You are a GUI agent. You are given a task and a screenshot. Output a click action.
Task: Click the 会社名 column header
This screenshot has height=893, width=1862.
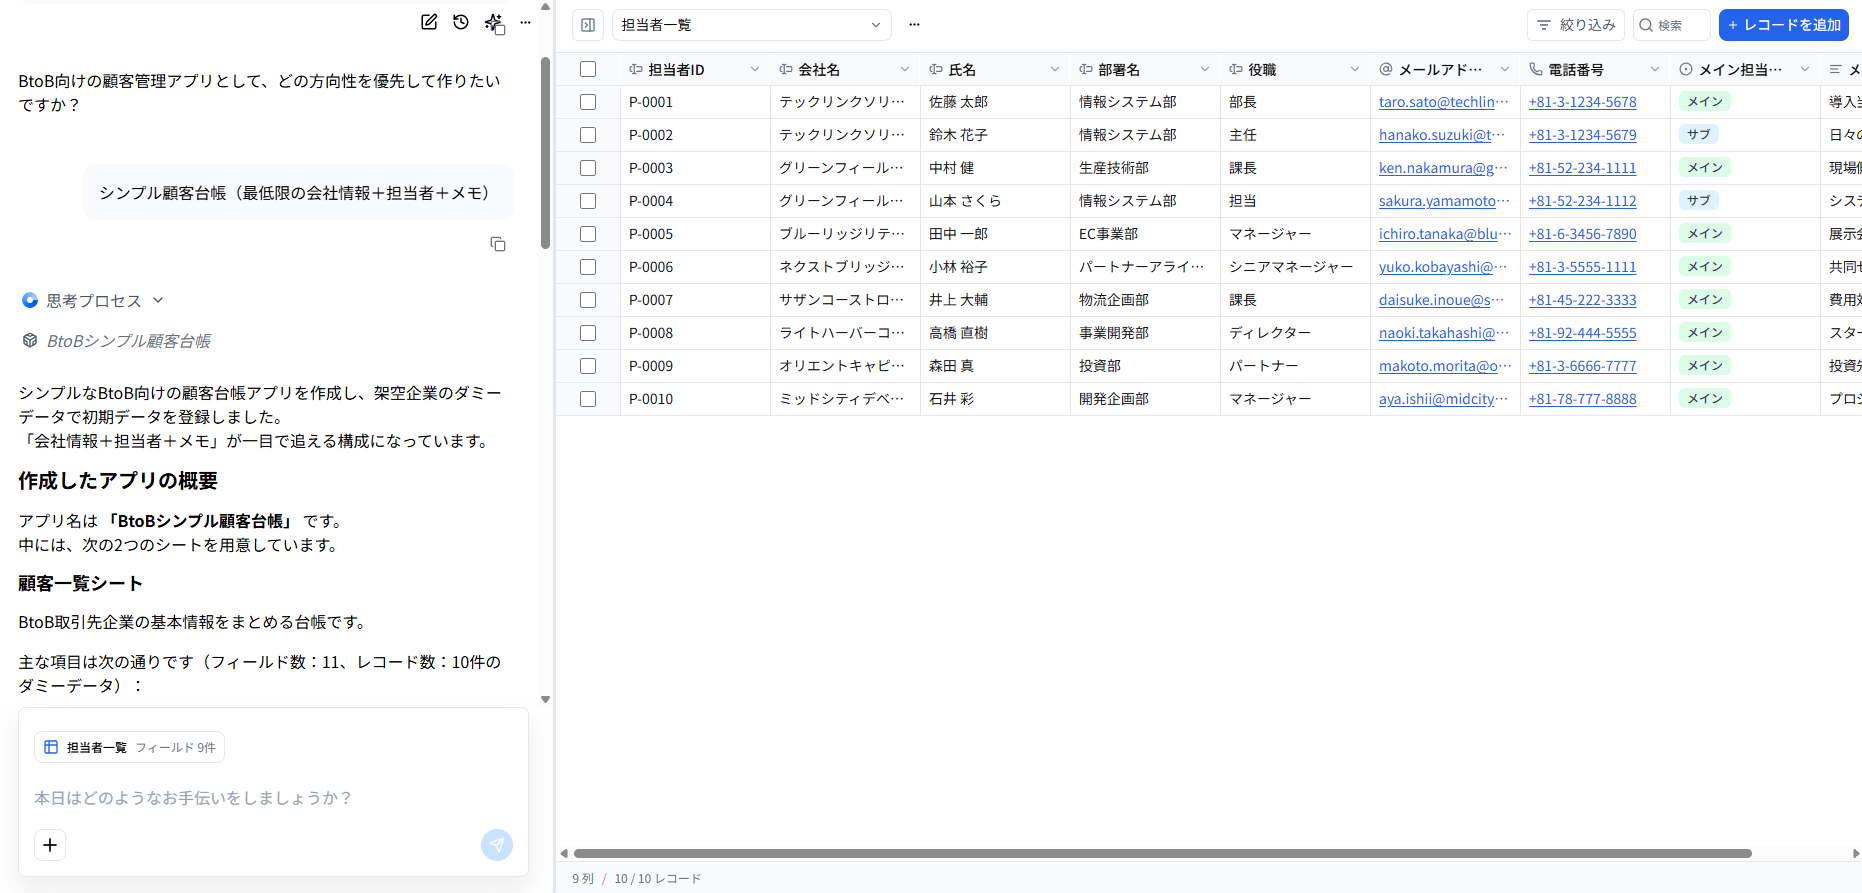pyautogui.click(x=845, y=69)
